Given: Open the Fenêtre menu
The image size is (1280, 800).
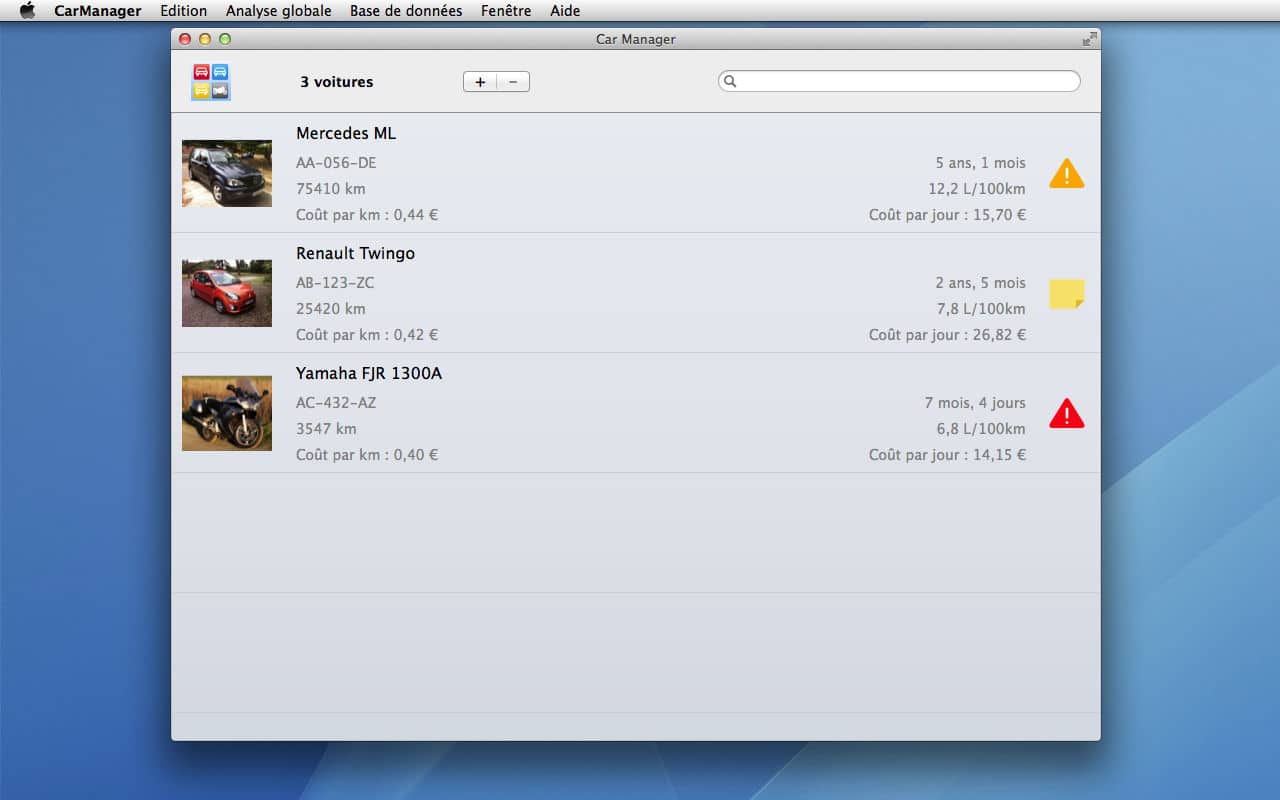Looking at the screenshot, I should click(x=506, y=11).
